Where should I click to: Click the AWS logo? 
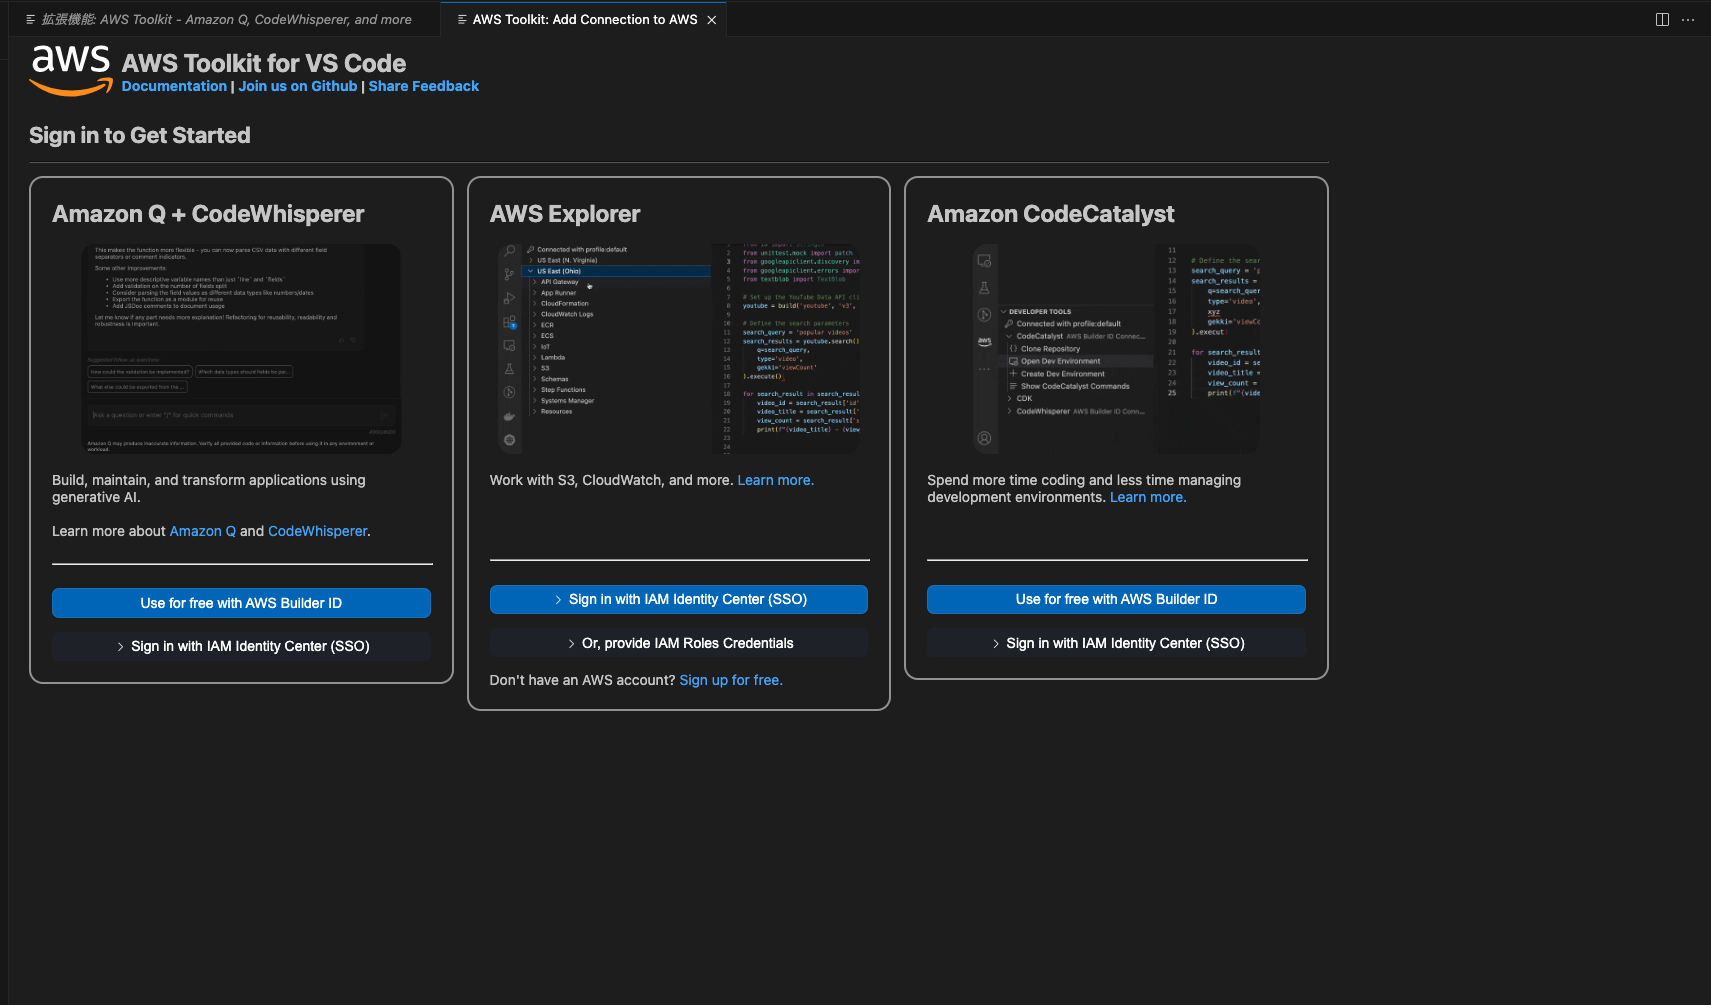(x=70, y=68)
